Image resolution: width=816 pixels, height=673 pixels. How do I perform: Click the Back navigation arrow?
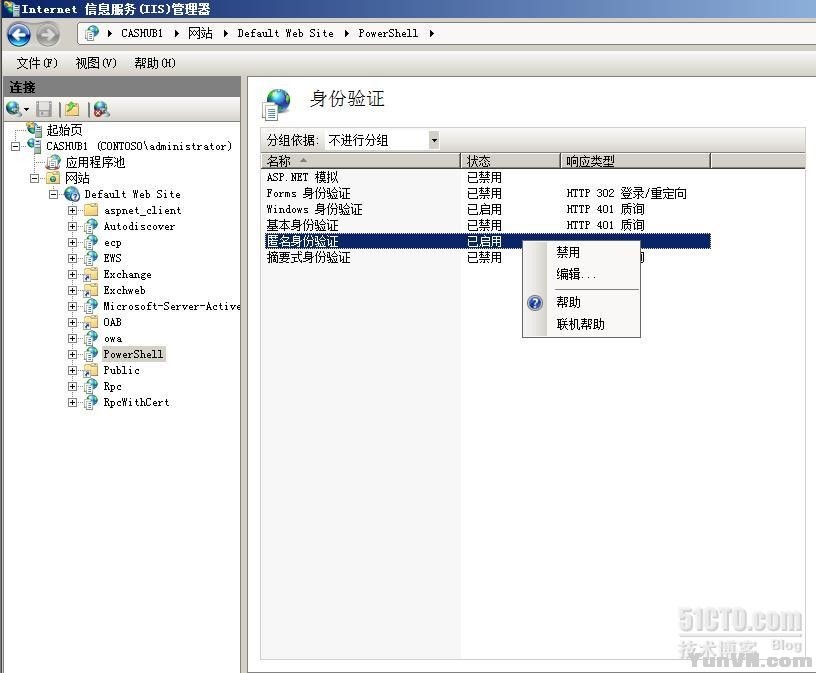[x=19, y=35]
